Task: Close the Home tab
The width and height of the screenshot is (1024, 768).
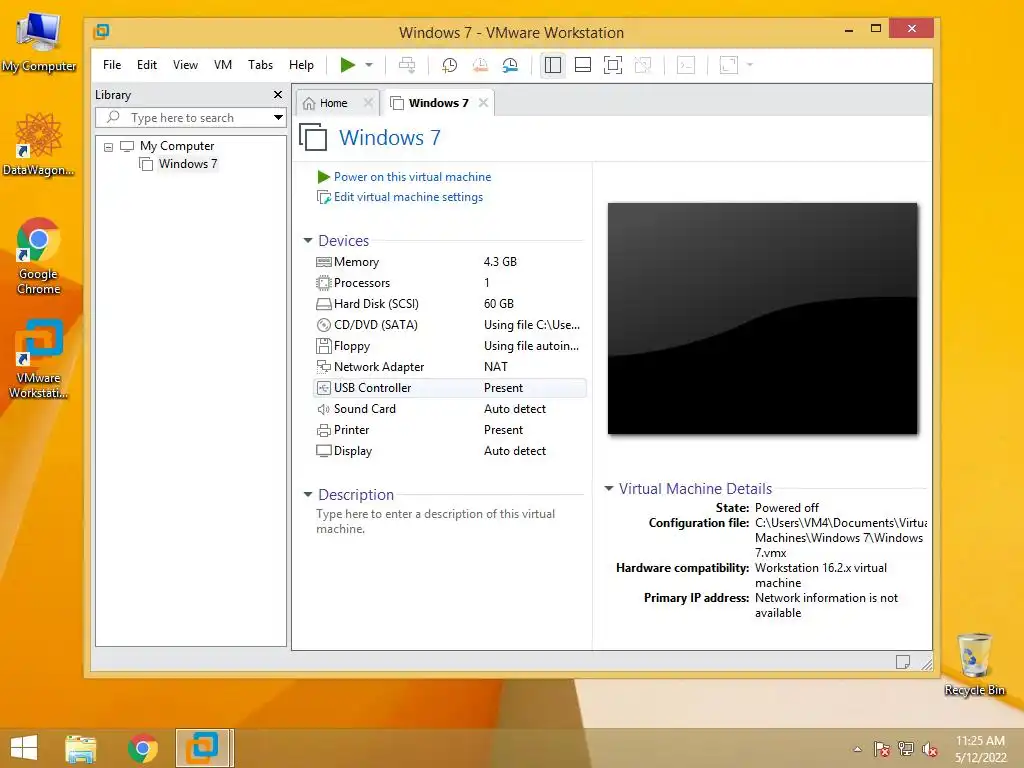Action: pos(368,103)
